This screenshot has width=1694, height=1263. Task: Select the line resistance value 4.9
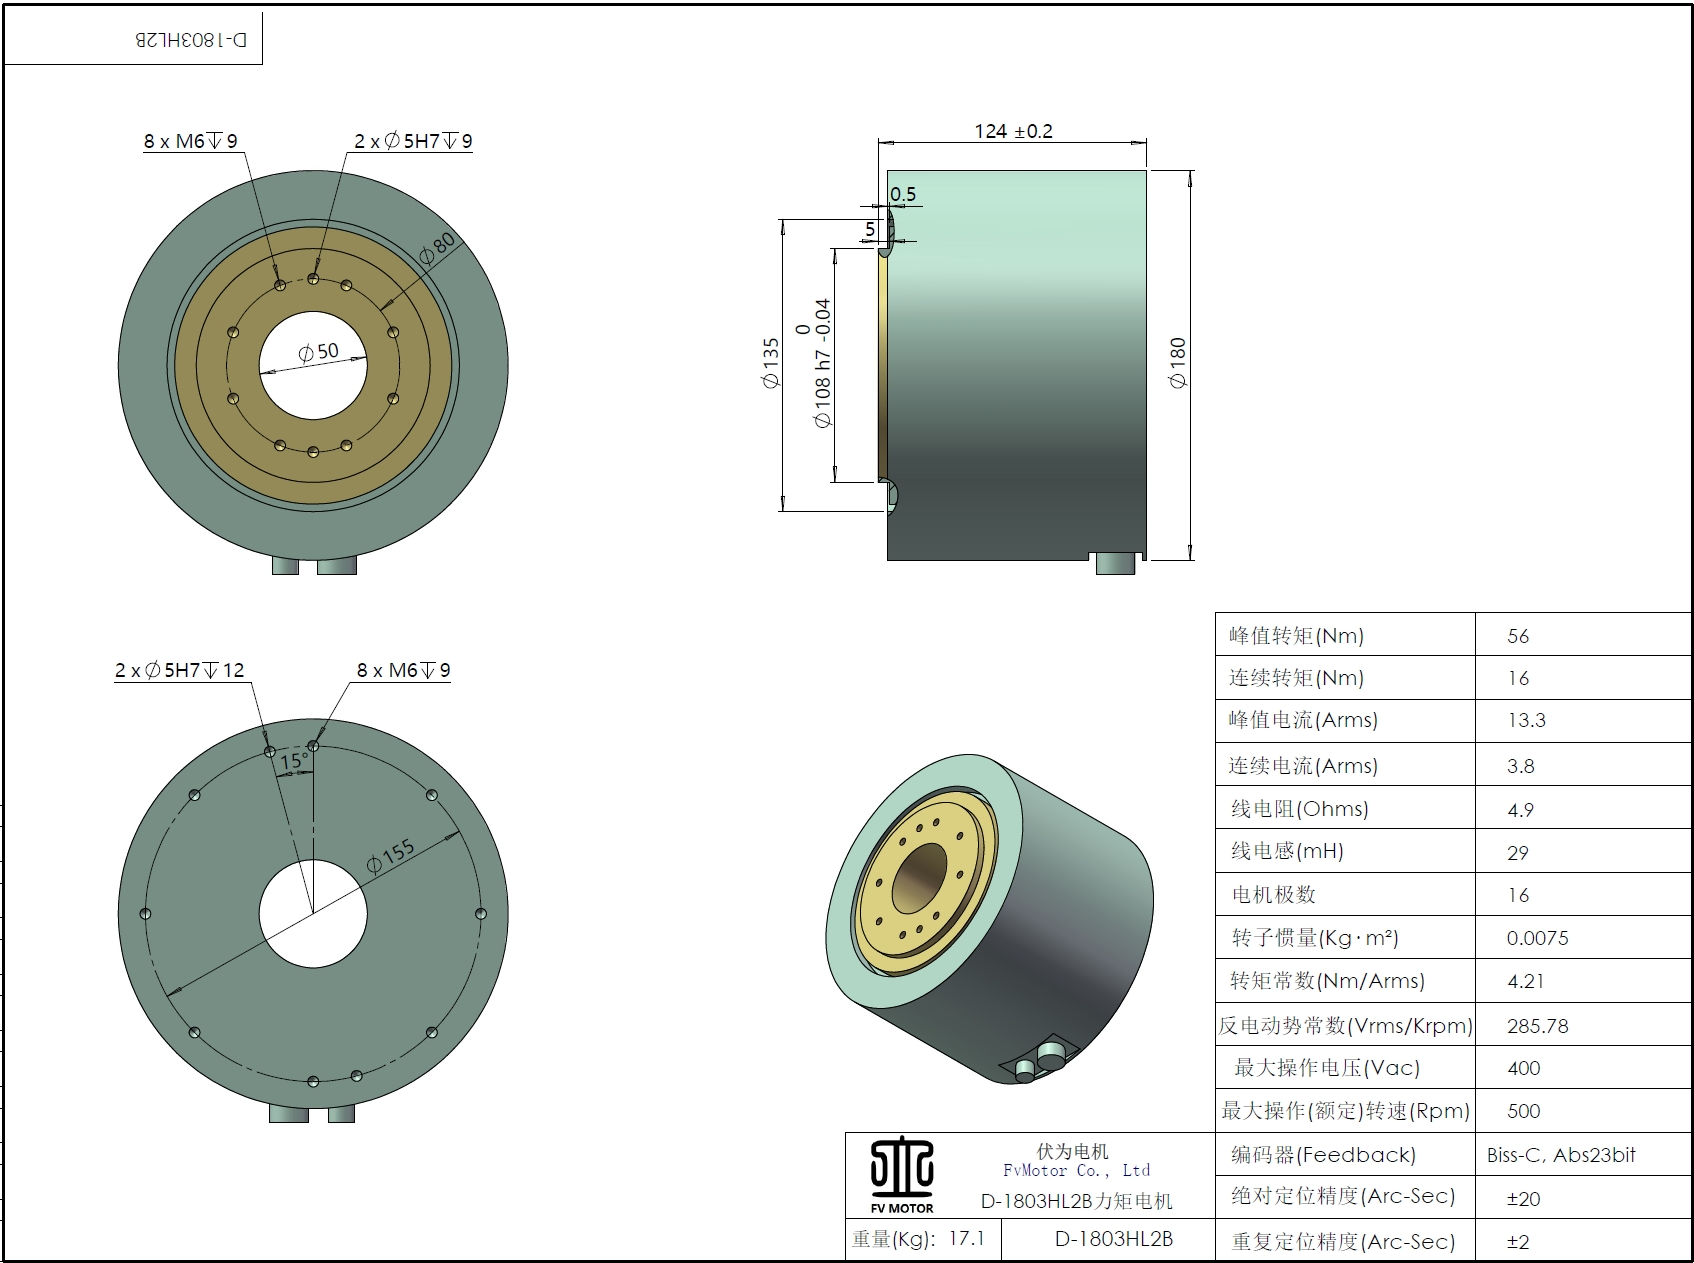(x=1521, y=810)
